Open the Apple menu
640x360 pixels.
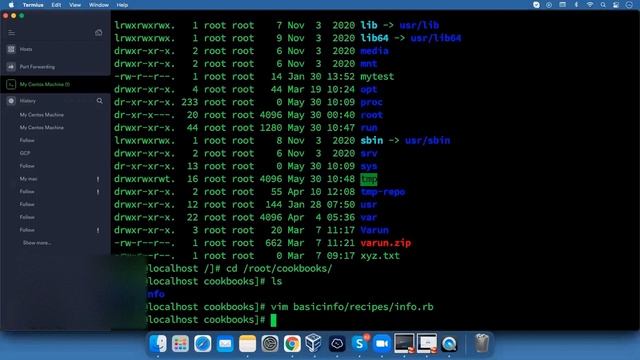click(11, 5)
